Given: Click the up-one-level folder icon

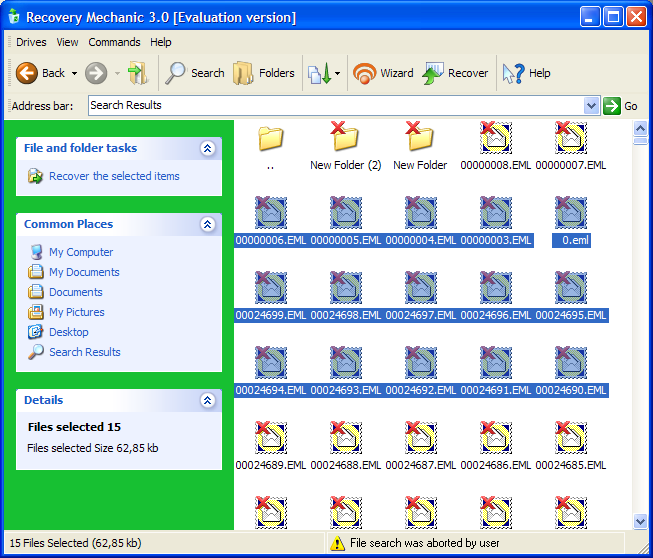Looking at the screenshot, I should (x=139, y=73).
